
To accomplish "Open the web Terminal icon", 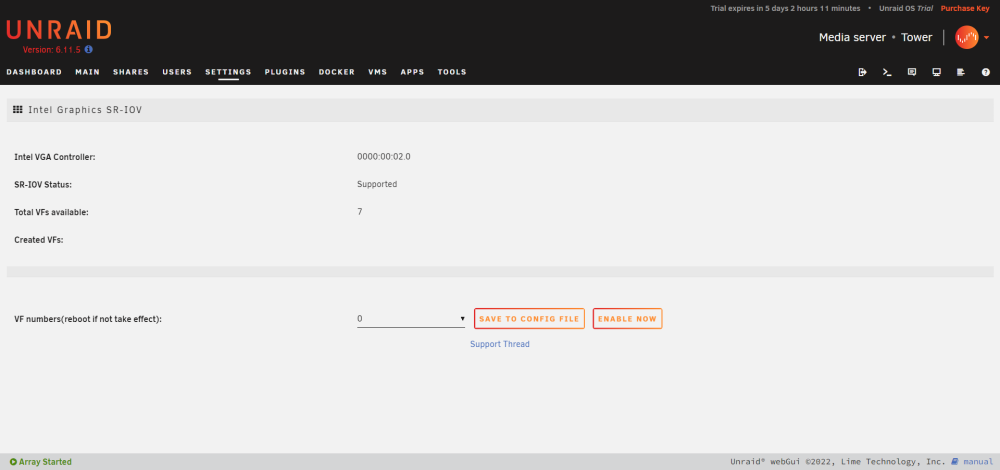I will [887, 72].
